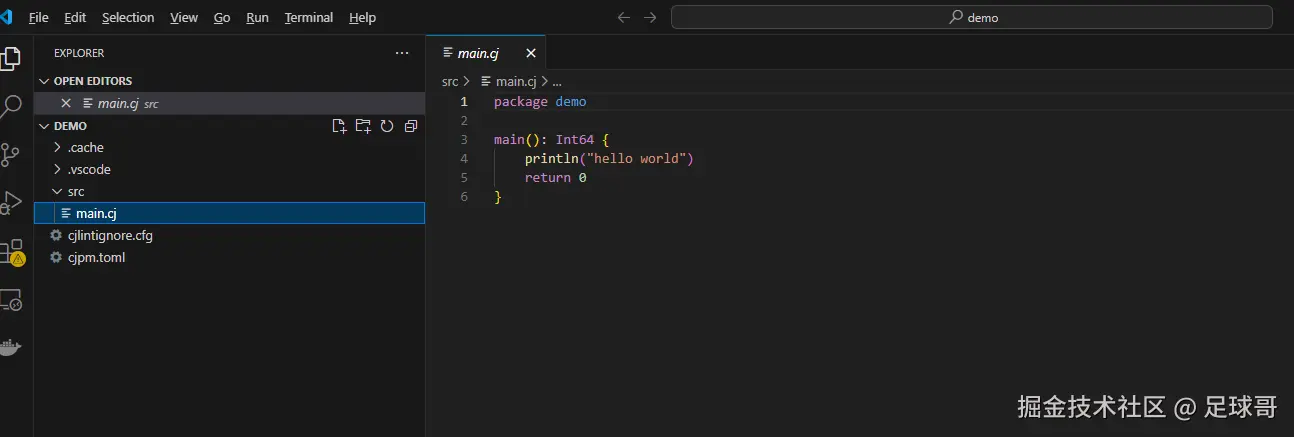Open the Help menu
Image resolution: width=1294 pixels, height=437 pixels.
363,17
